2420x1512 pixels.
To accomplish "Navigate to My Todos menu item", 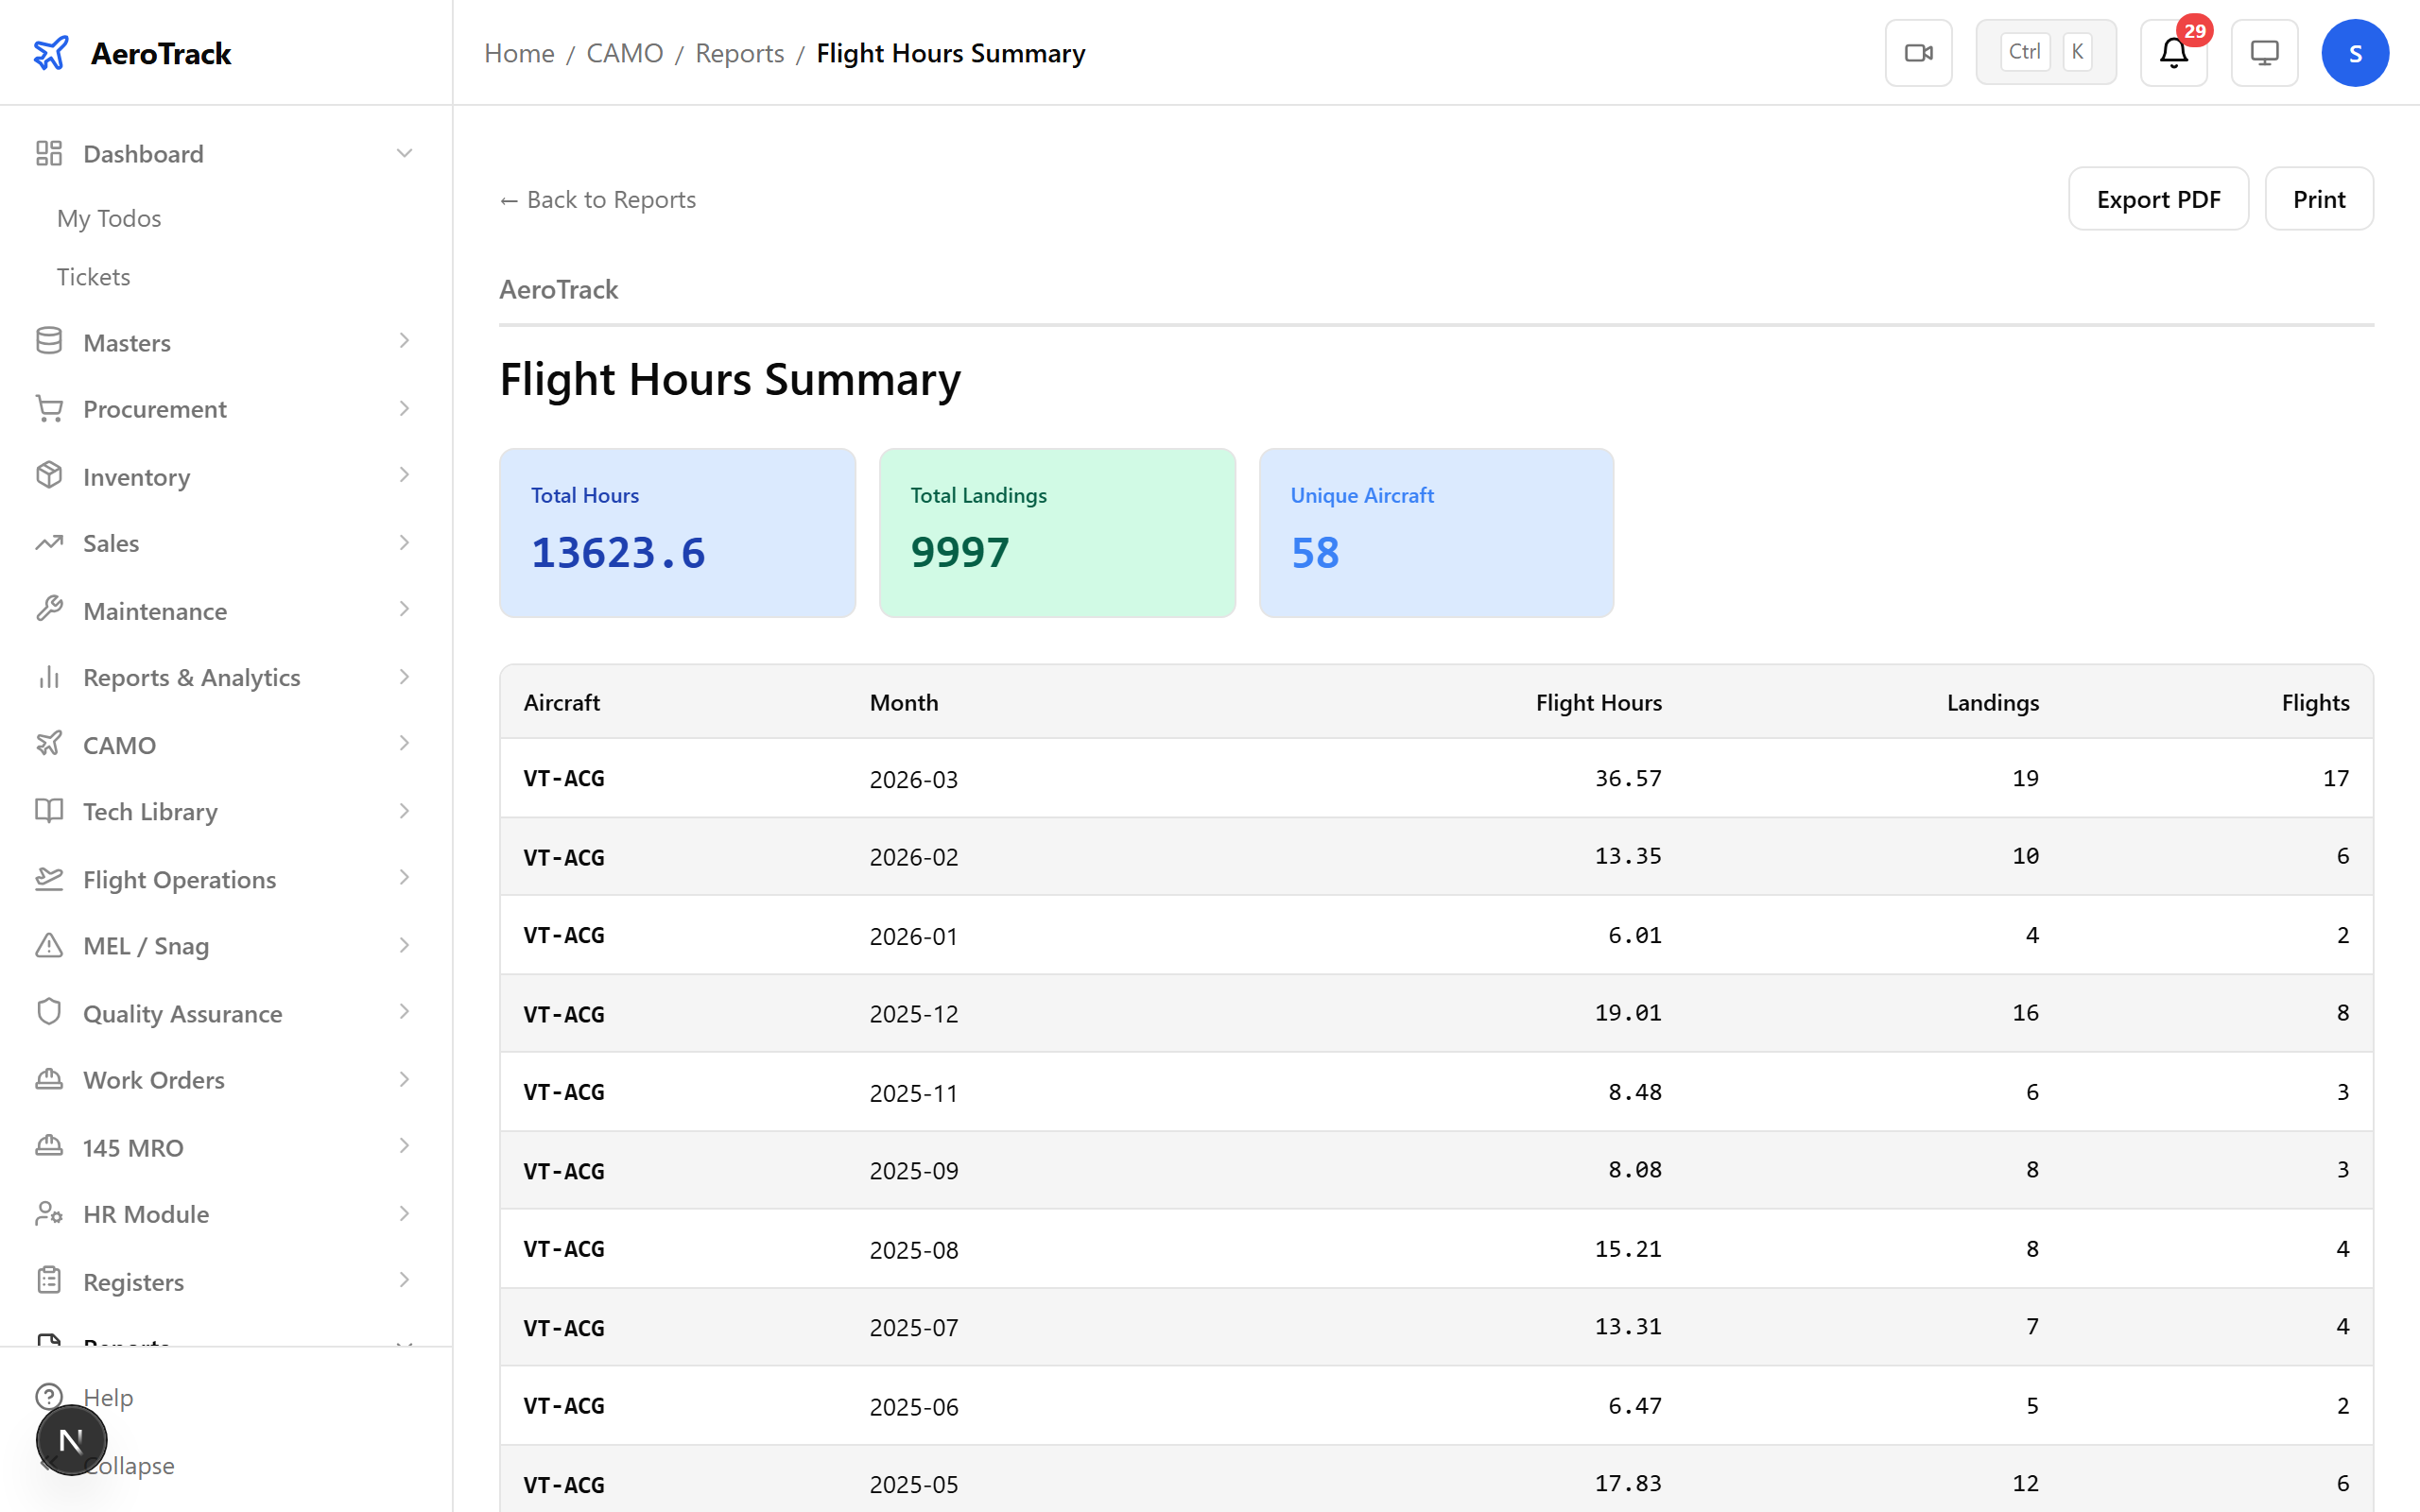I will [x=109, y=218].
